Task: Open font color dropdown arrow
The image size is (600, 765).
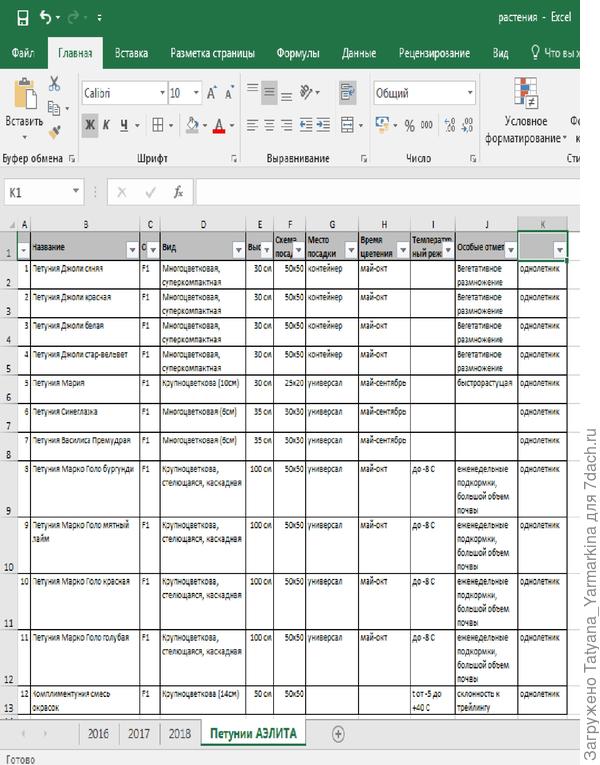Action: click(232, 126)
